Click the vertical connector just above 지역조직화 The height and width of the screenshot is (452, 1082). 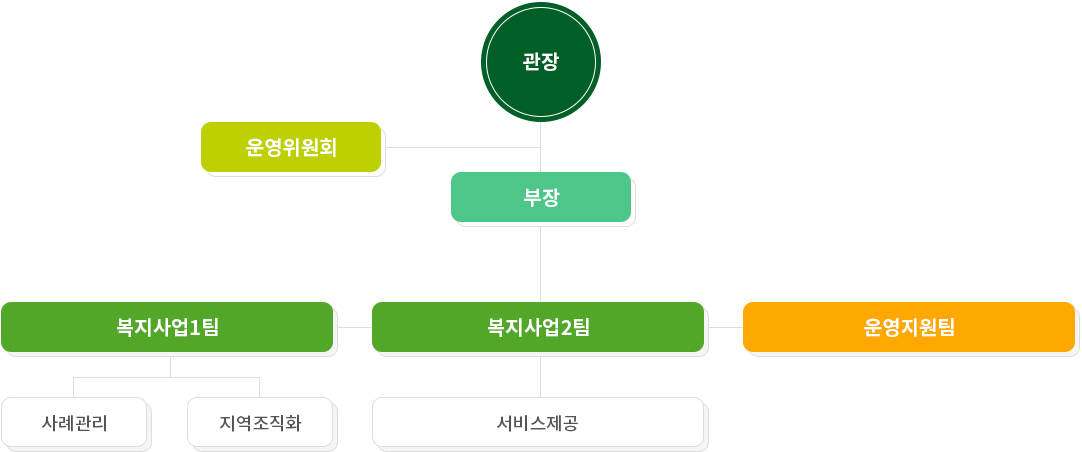(260, 388)
